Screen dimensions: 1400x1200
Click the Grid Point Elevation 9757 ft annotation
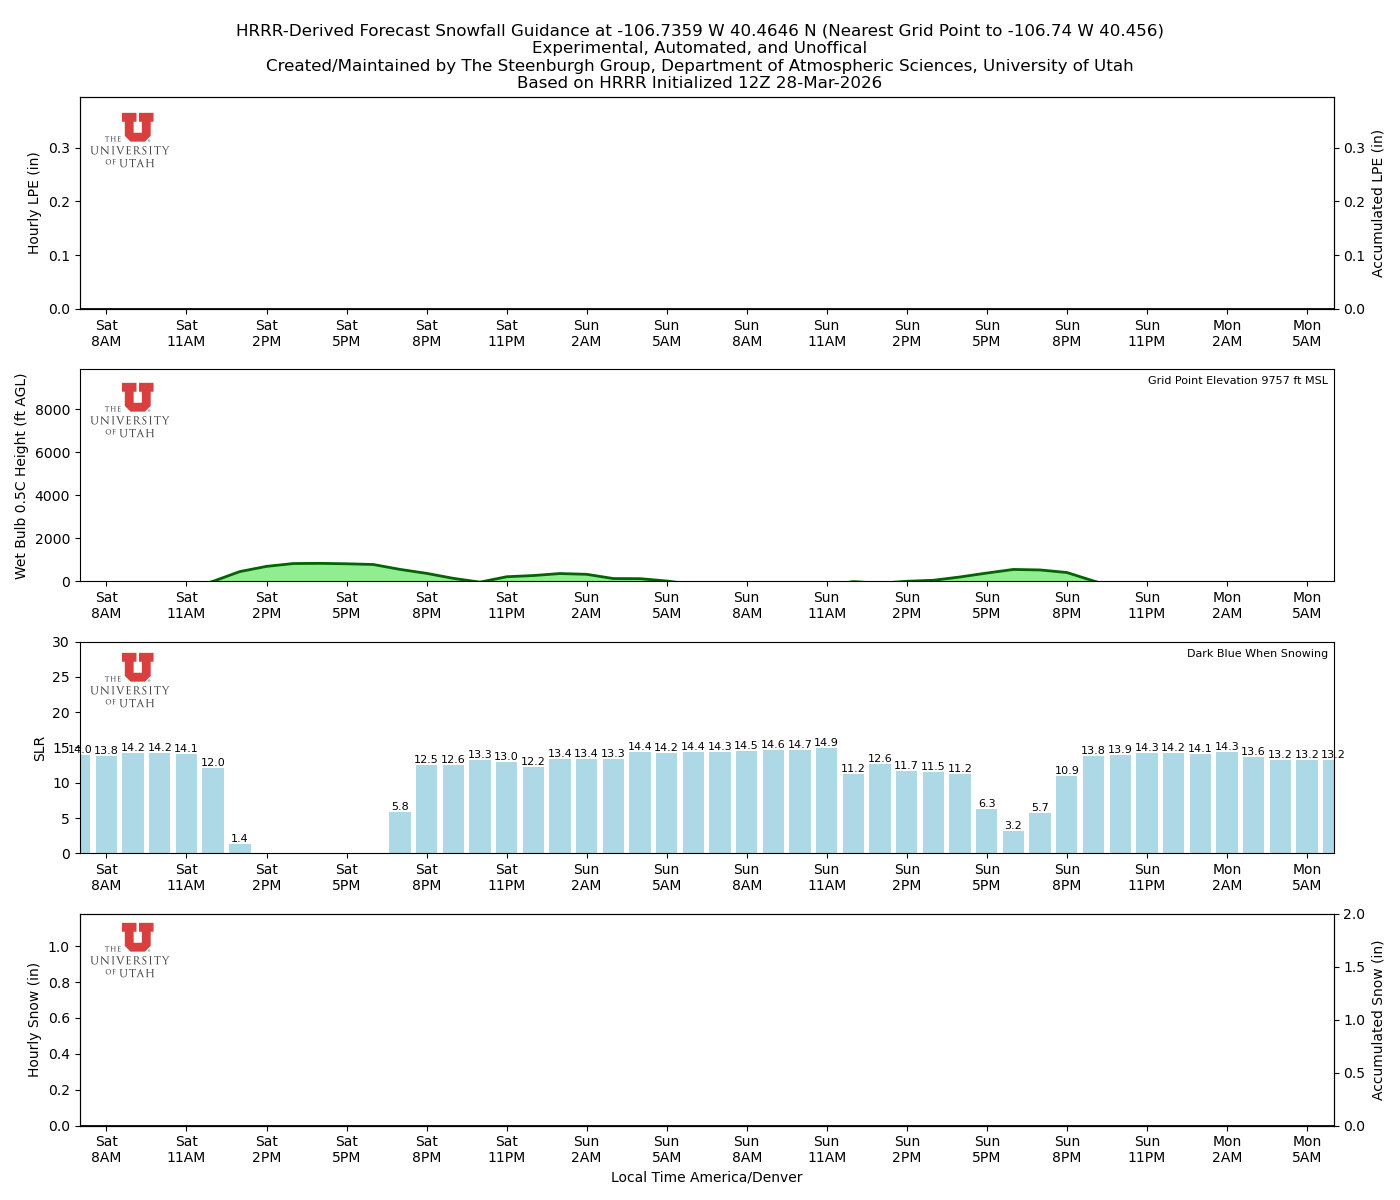(x=1237, y=381)
